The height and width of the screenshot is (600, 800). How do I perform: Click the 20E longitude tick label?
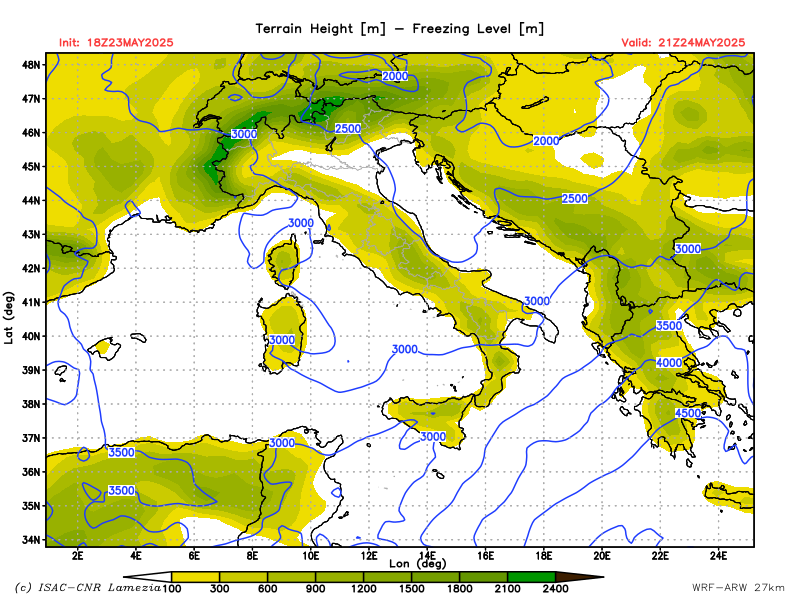tap(602, 556)
